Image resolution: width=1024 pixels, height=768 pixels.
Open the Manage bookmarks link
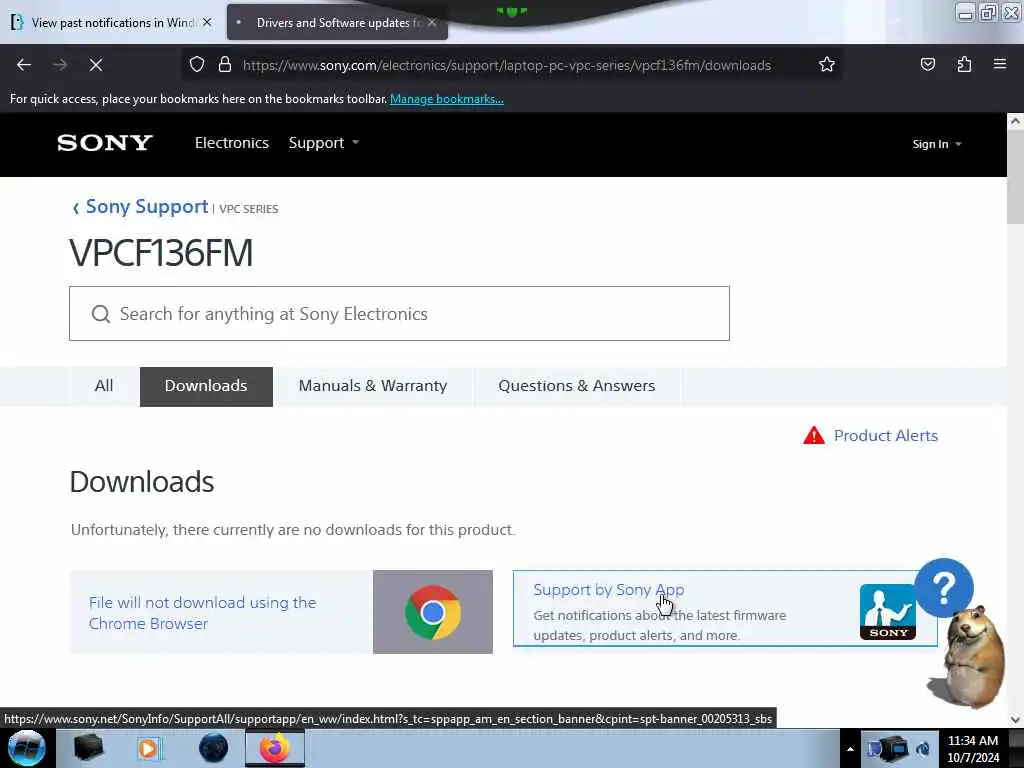point(447,99)
